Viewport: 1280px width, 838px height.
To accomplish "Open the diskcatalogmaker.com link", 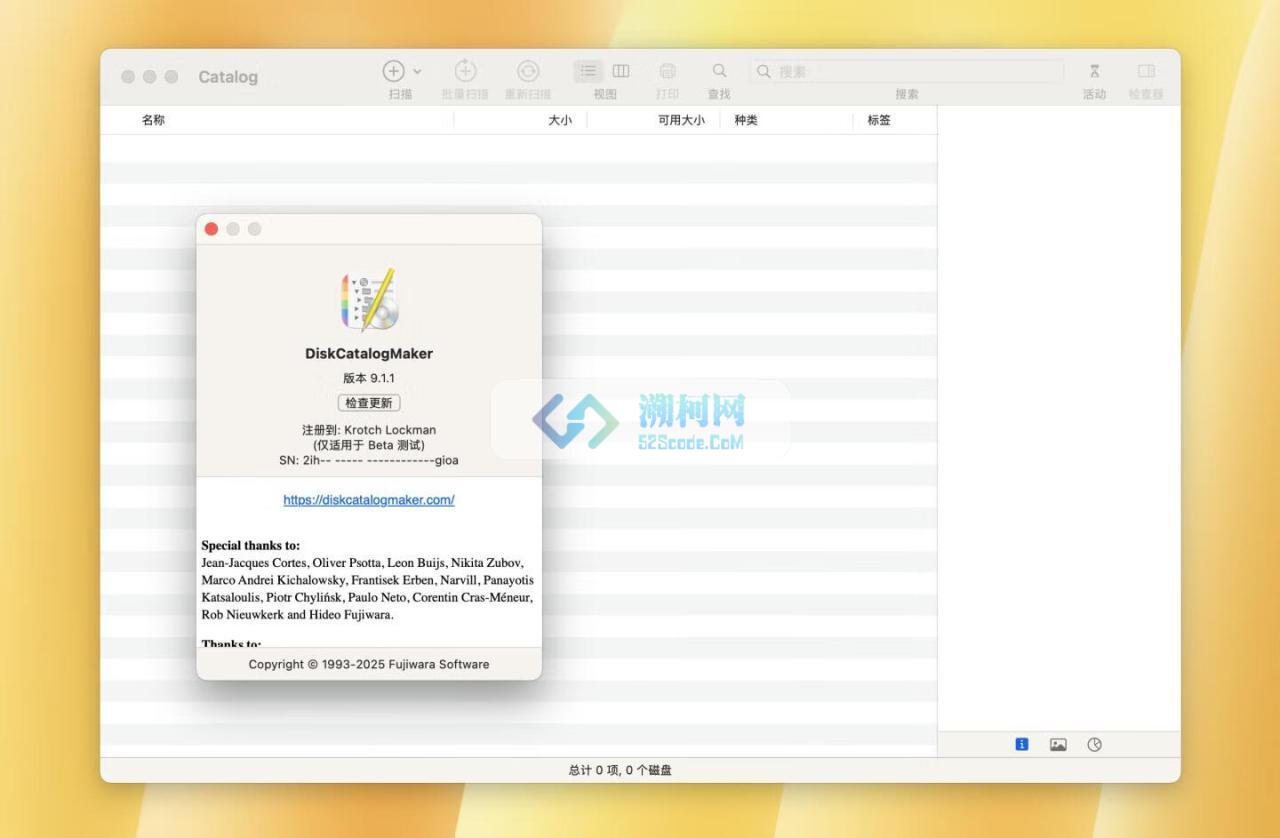I will 369,500.
